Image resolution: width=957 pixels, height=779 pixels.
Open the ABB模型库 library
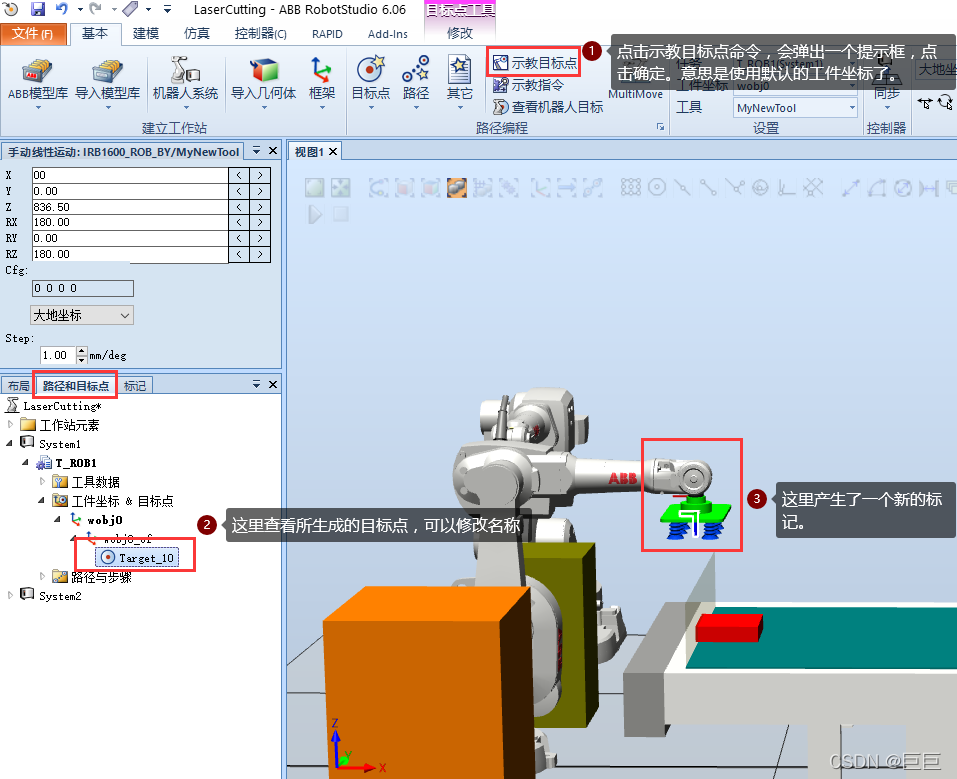coord(37,82)
